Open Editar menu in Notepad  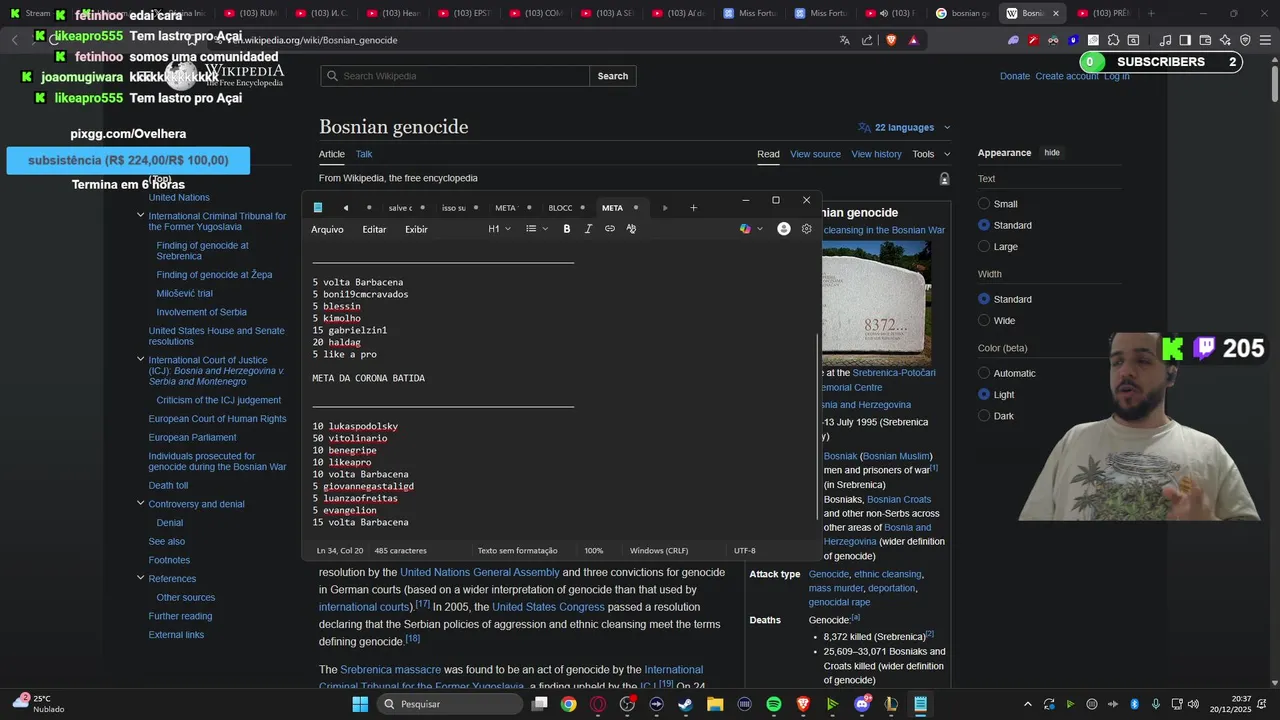[374, 229]
